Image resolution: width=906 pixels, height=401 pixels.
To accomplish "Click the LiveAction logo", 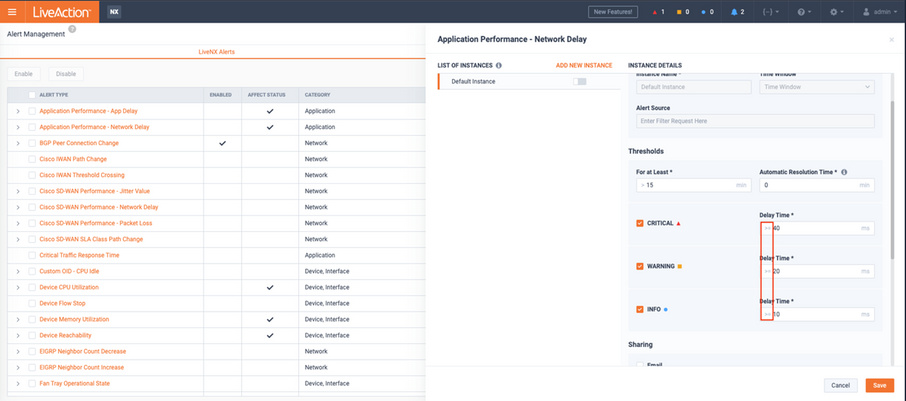I will click(62, 12).
